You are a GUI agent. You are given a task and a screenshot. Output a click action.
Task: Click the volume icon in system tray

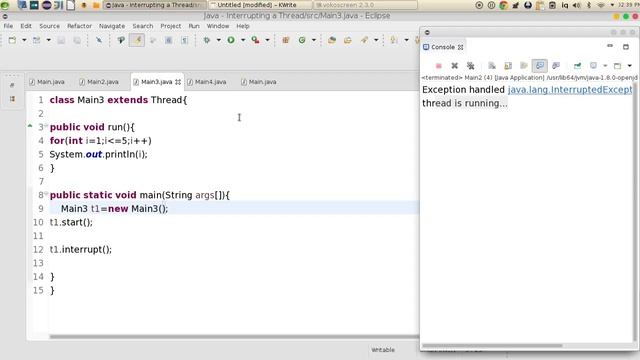coord(576,5)
